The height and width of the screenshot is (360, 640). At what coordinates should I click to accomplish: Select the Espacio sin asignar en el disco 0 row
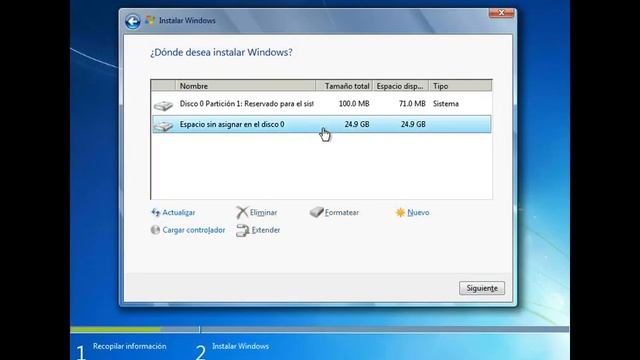coord(322,124)
